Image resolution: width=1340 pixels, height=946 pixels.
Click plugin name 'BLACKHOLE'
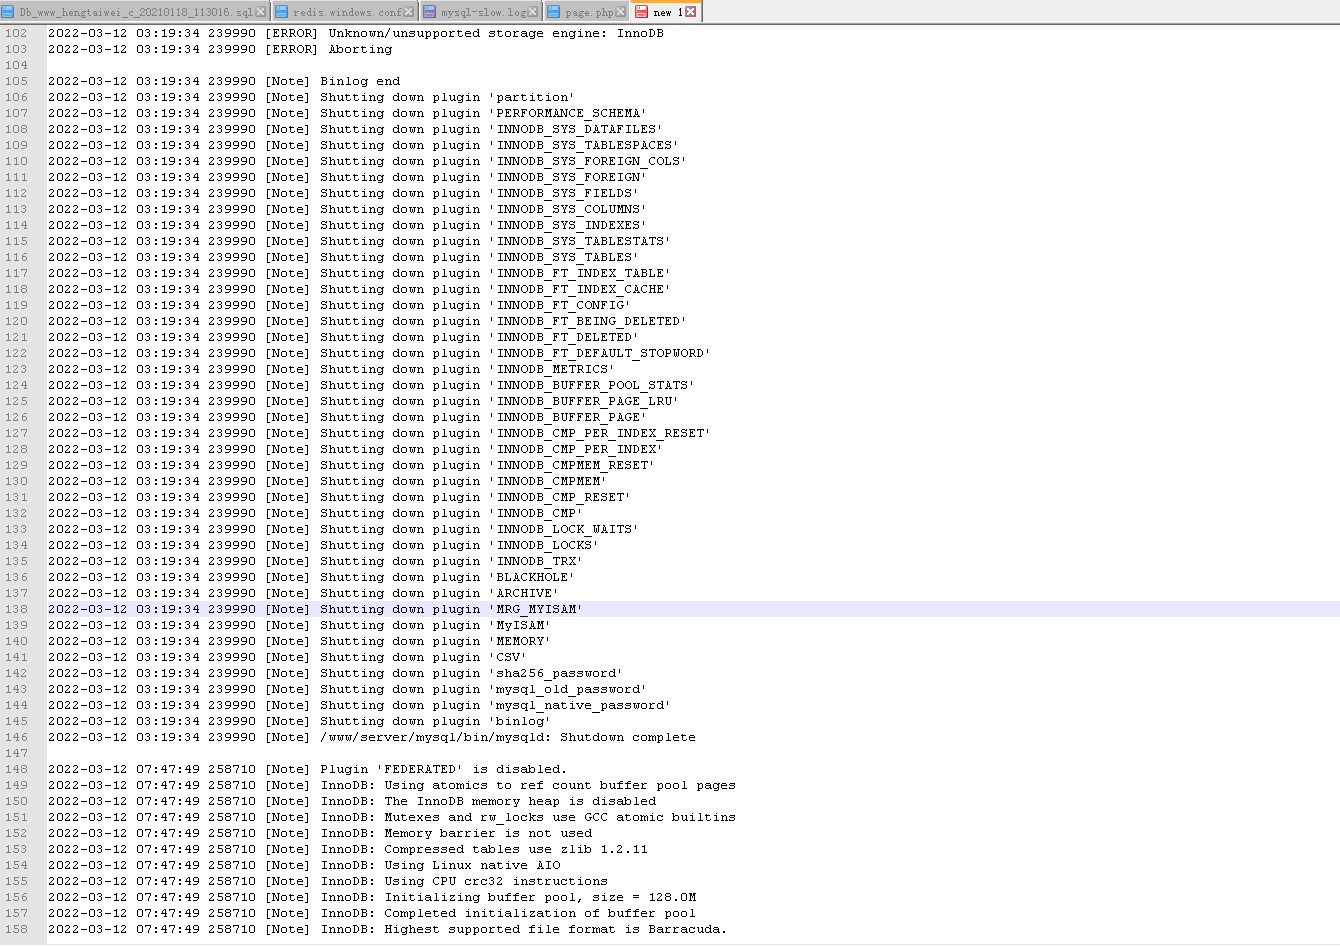click(532, 577)
